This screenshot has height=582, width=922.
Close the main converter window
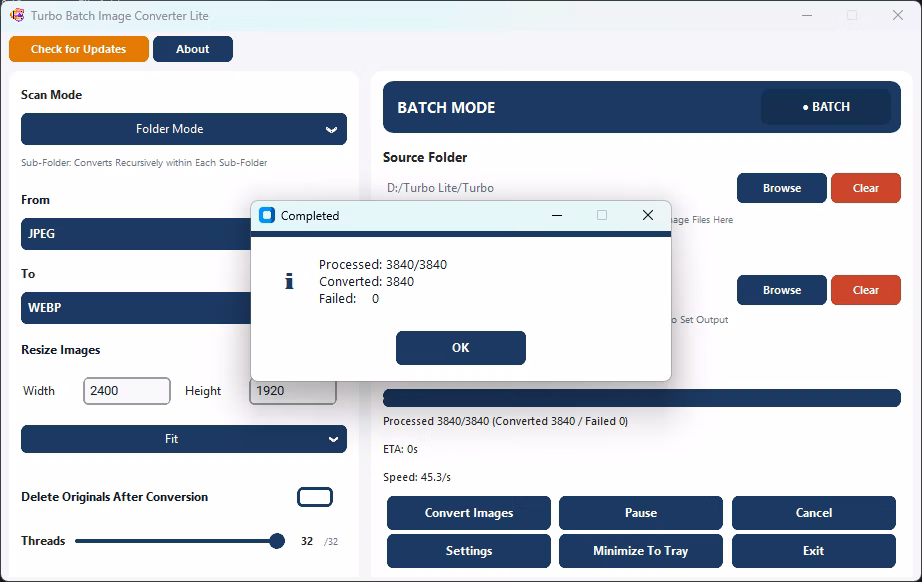click(897, 15)
